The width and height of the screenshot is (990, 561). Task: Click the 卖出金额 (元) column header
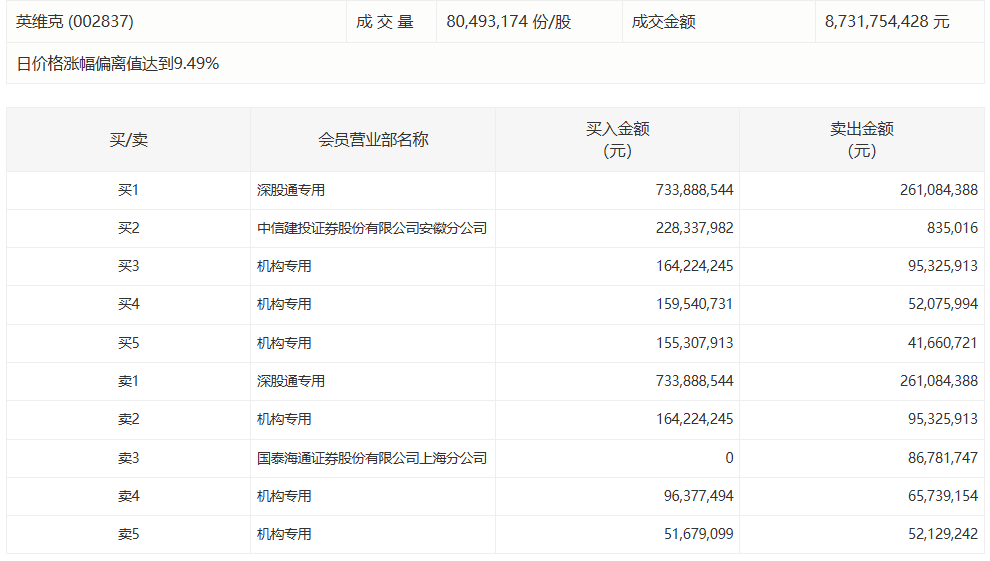(861, 140)
